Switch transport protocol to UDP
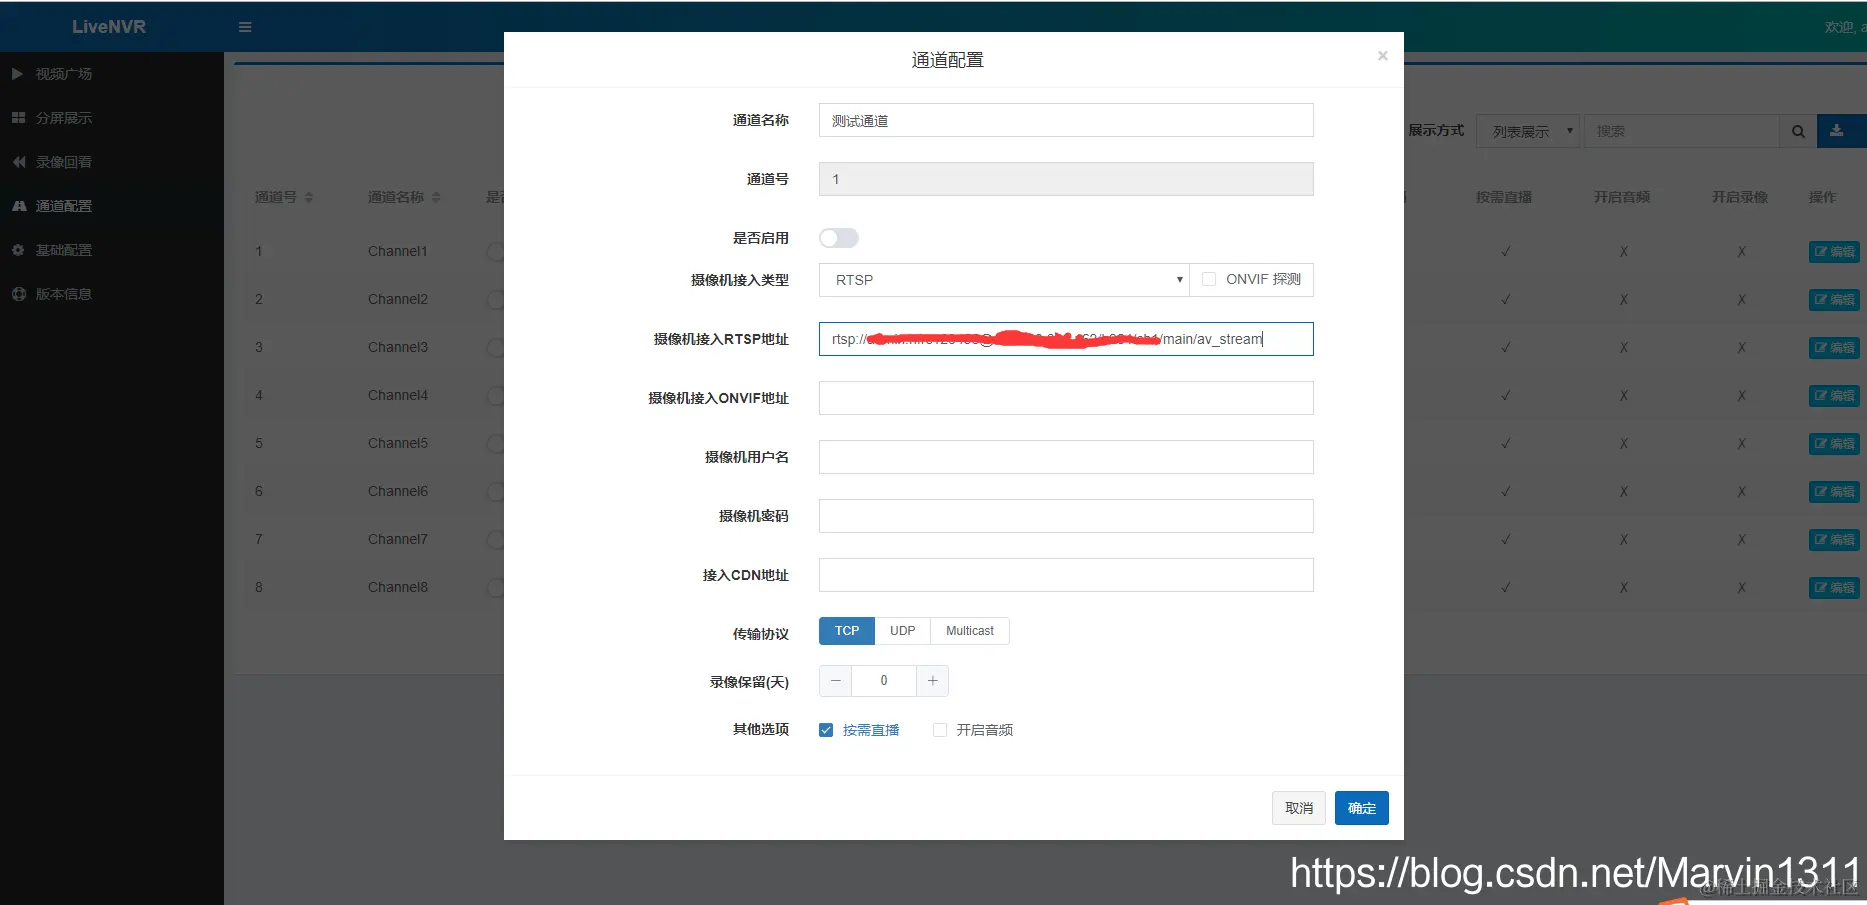Viewport: 1867px width, 905px height. pos(902,630)
